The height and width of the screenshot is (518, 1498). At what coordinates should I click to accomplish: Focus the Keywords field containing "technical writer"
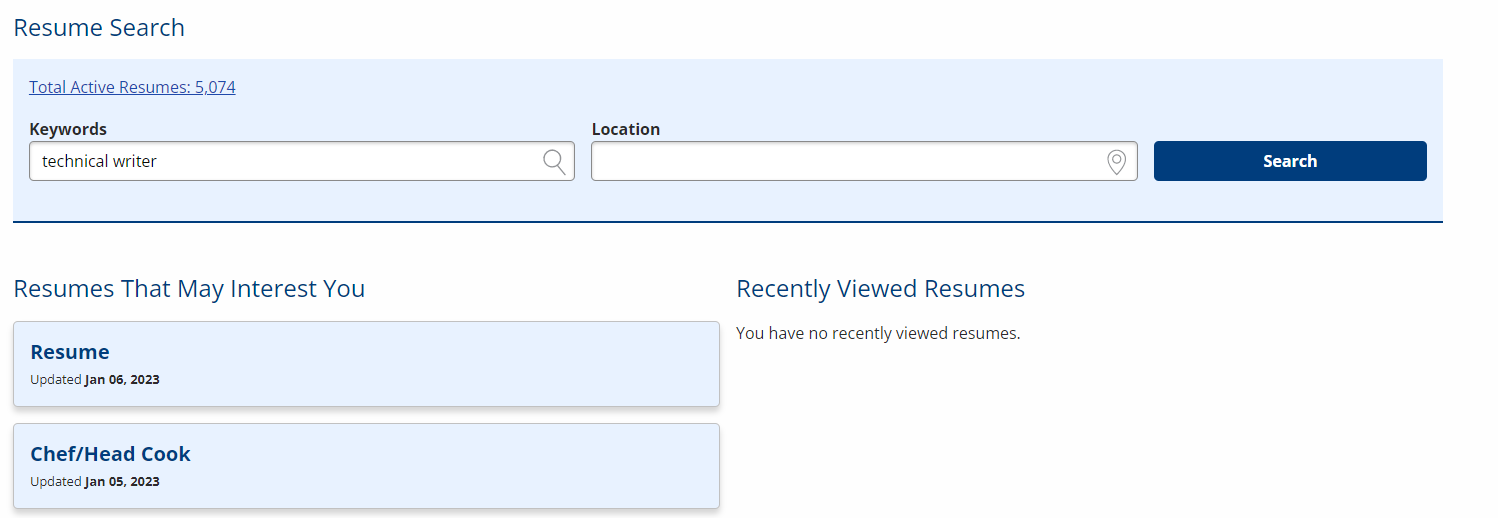(x=302, y=161)
